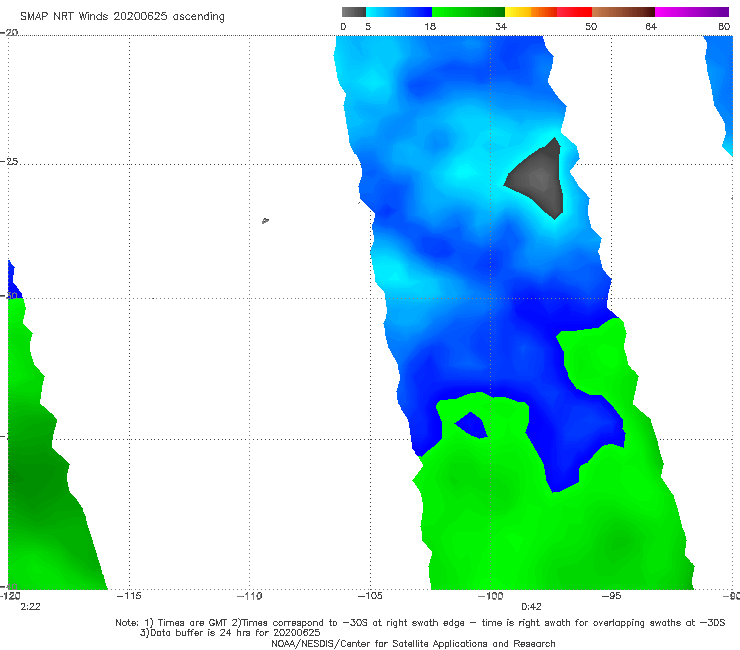Click the '2:22' swath time label
This screenshot has width=740, height=650.
point(30,607)
